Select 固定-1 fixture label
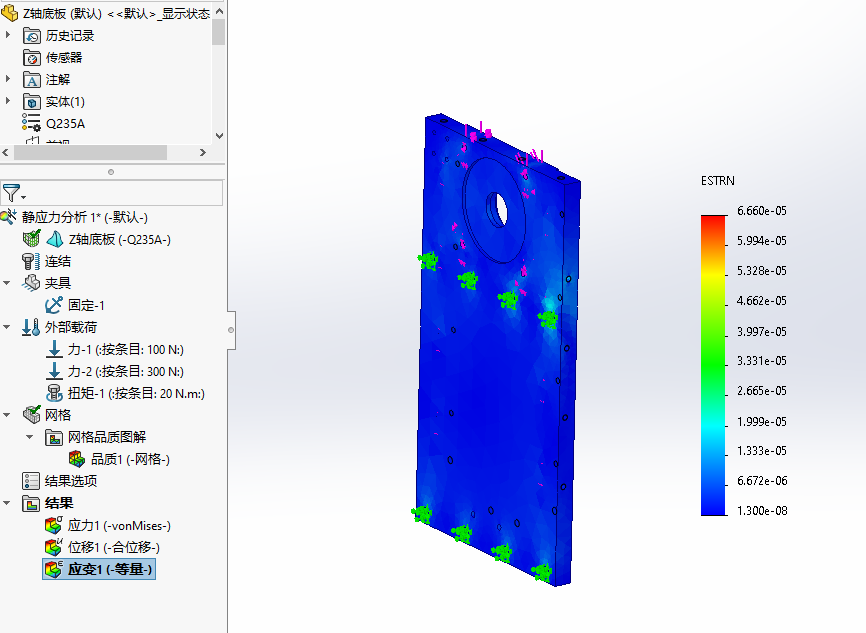The width and height of the screenshot is (866, 633). tap(86, 305)
